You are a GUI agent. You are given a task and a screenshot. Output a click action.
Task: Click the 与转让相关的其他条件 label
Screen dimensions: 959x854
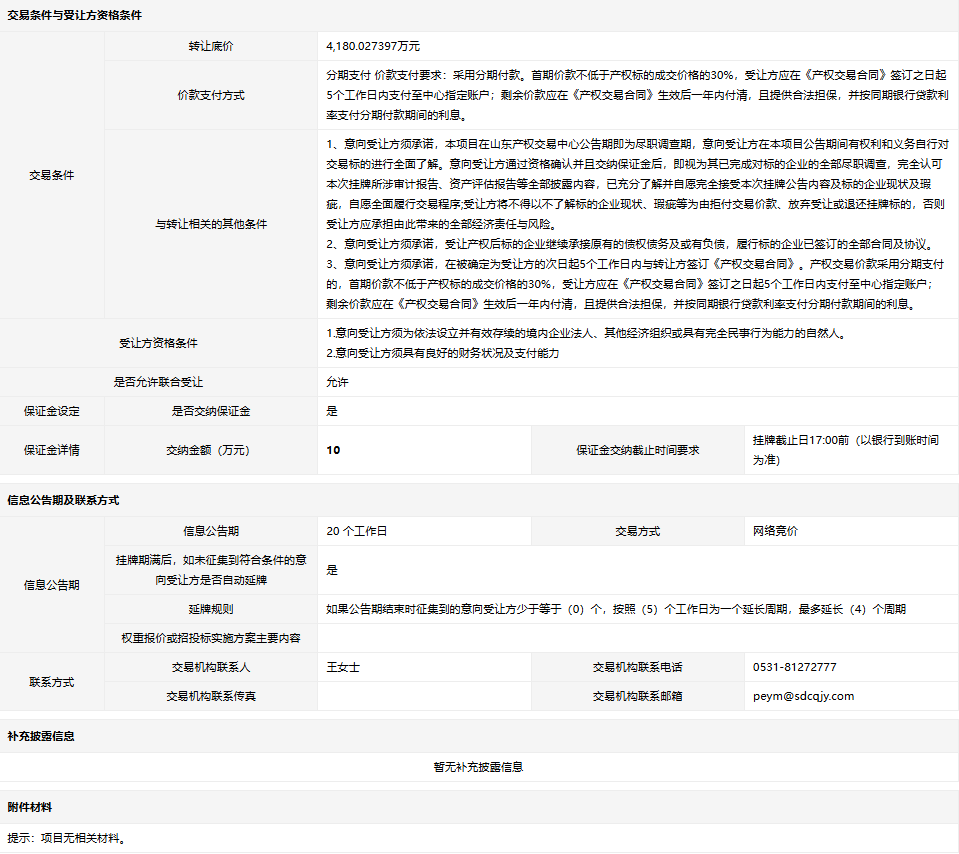(x=210, y=224)
